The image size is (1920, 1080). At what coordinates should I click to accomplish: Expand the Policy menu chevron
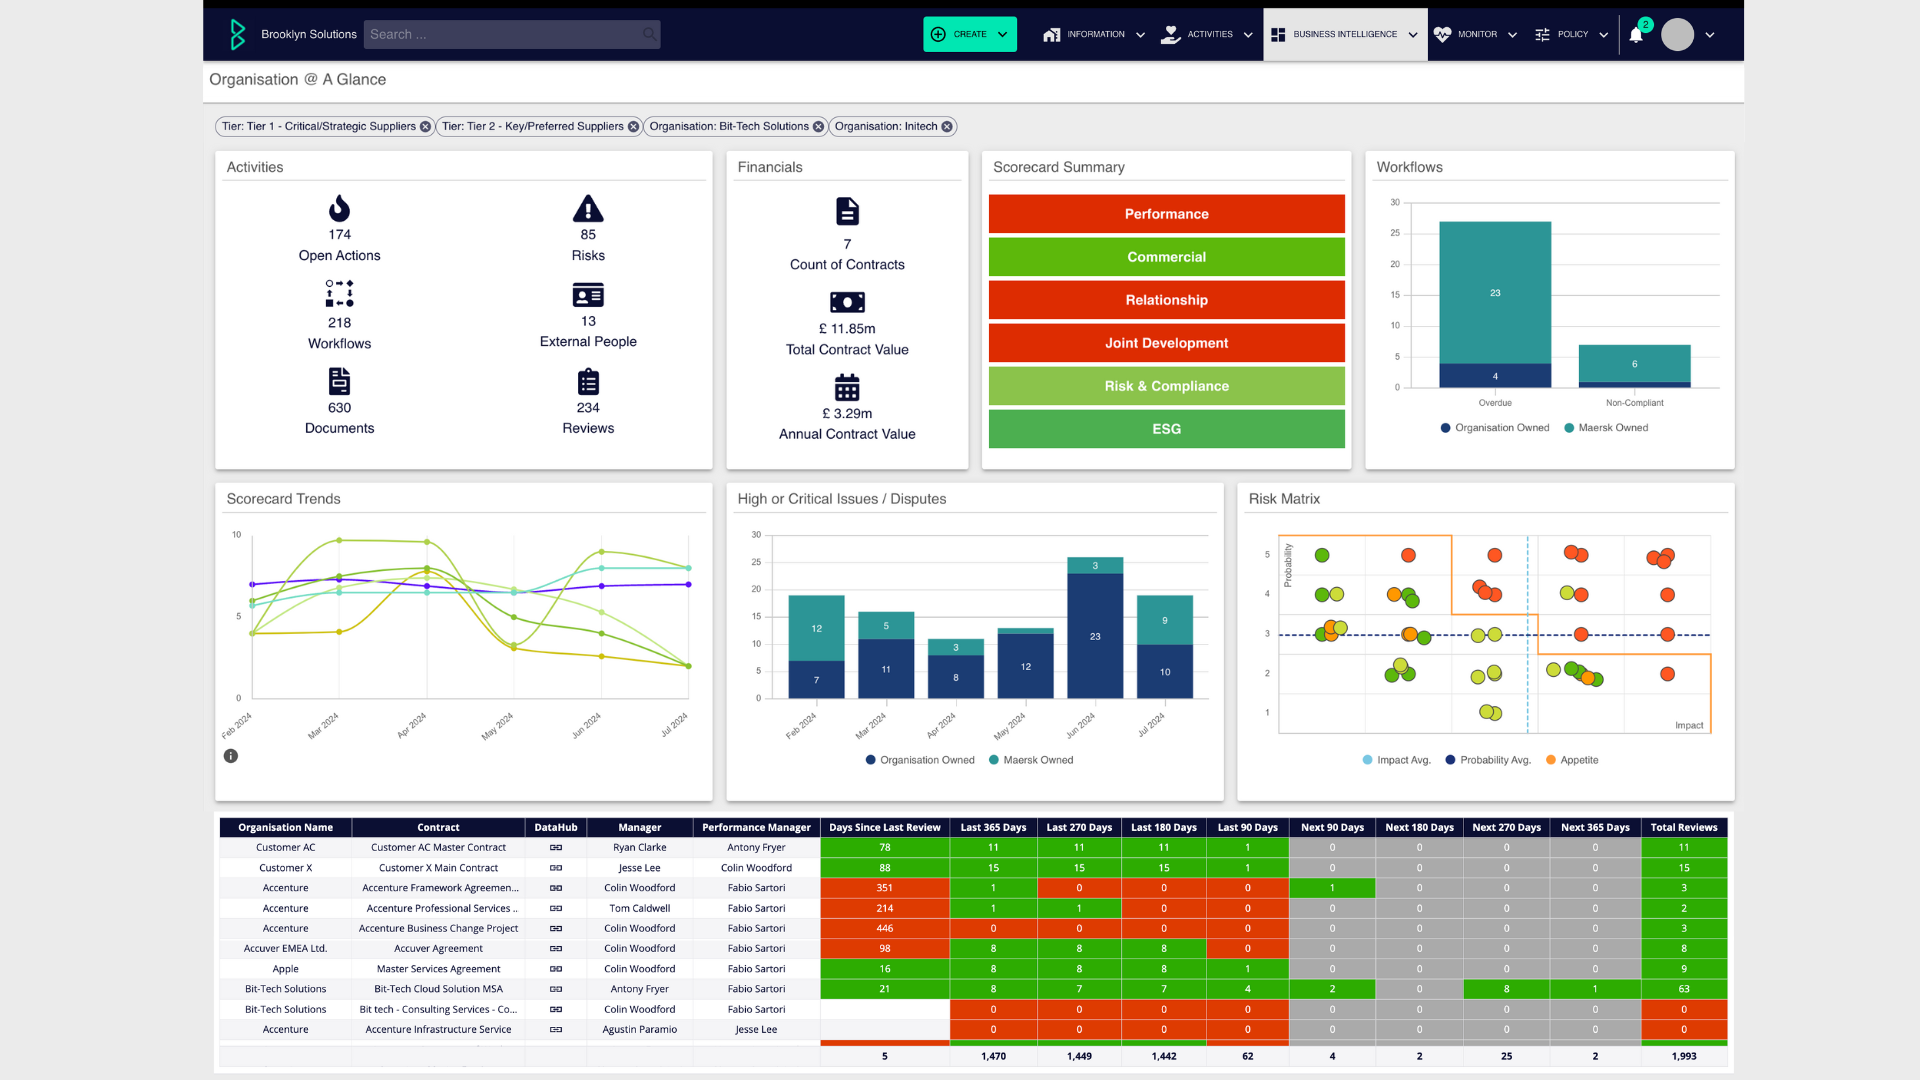point(1604,35)
